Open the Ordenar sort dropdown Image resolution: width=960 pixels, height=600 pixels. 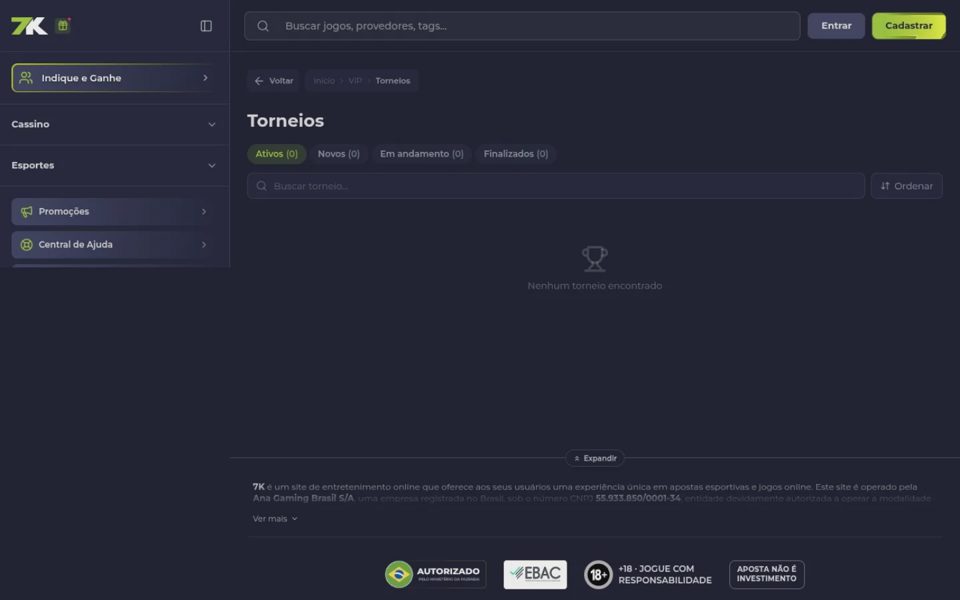coord(907,186)
